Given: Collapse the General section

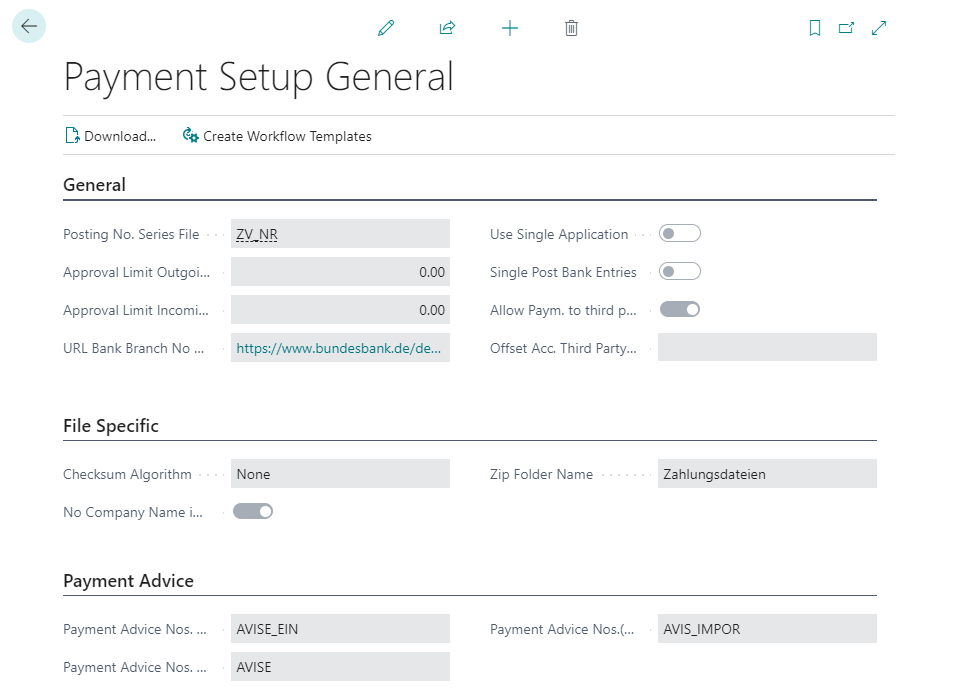Looking at the screenshot, I should pyautogui.click(x=94, y=184).
